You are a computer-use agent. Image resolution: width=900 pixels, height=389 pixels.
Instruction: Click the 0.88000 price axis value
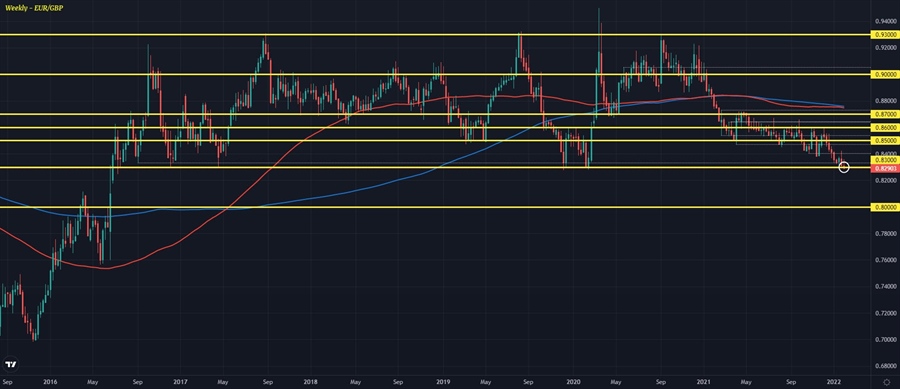click(886, 101)
